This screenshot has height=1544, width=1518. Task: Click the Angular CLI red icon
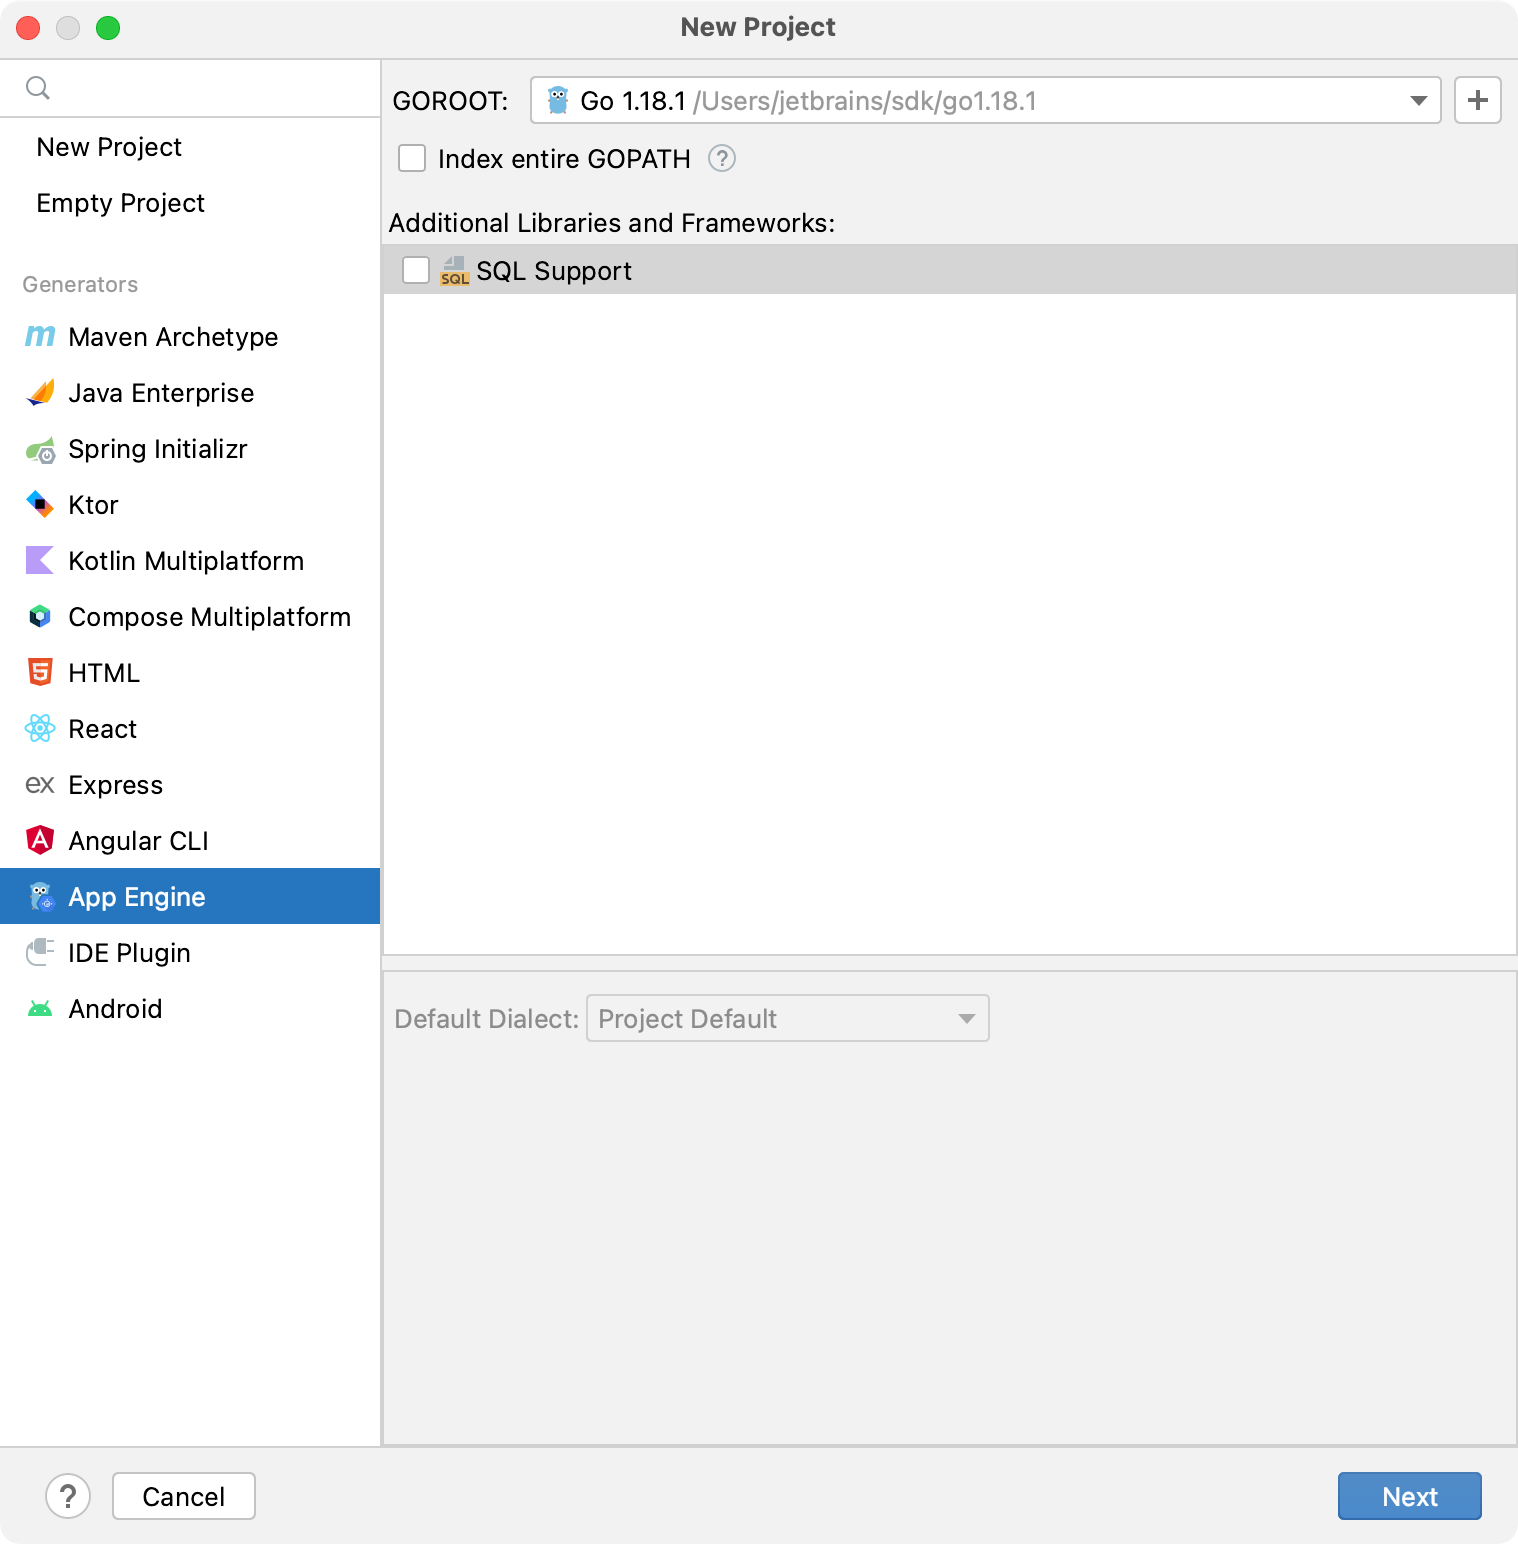coord(40,840)
